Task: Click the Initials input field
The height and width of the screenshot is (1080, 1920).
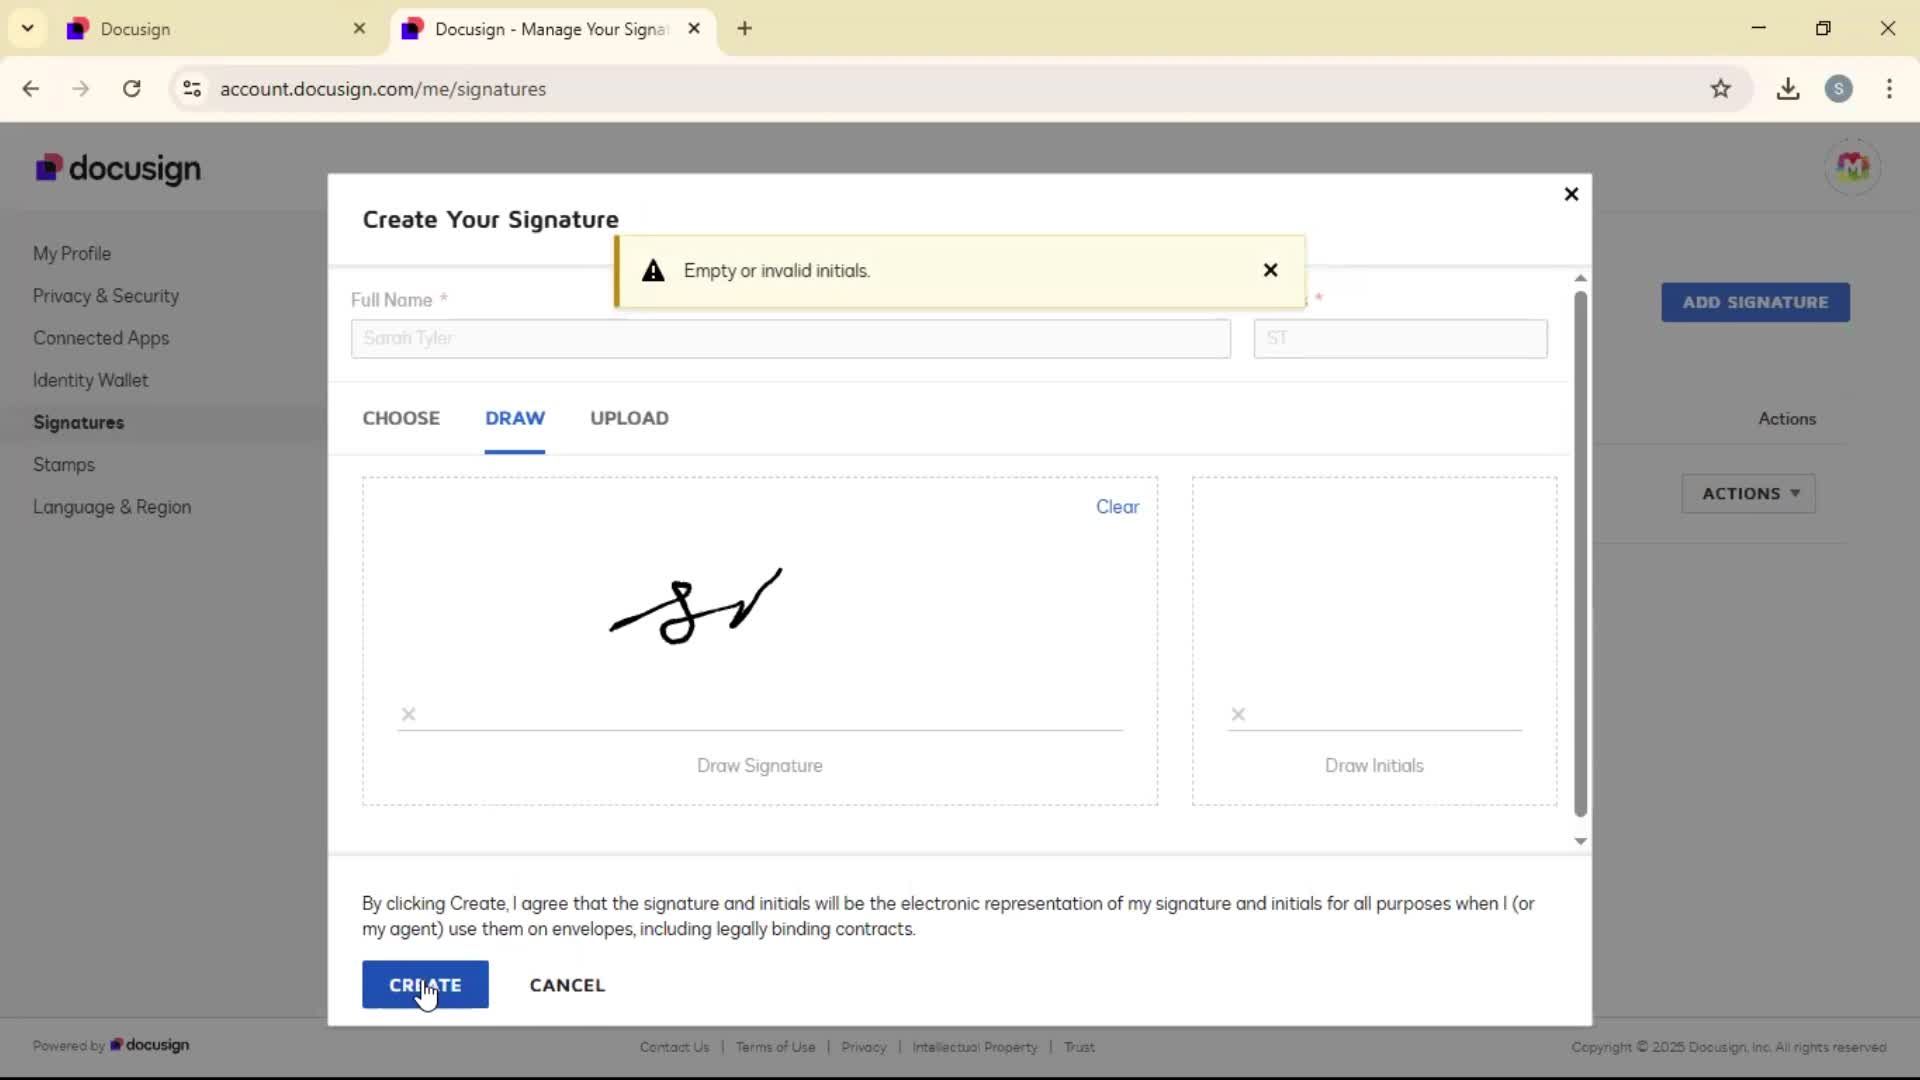Action: (x=1400, y=338)
